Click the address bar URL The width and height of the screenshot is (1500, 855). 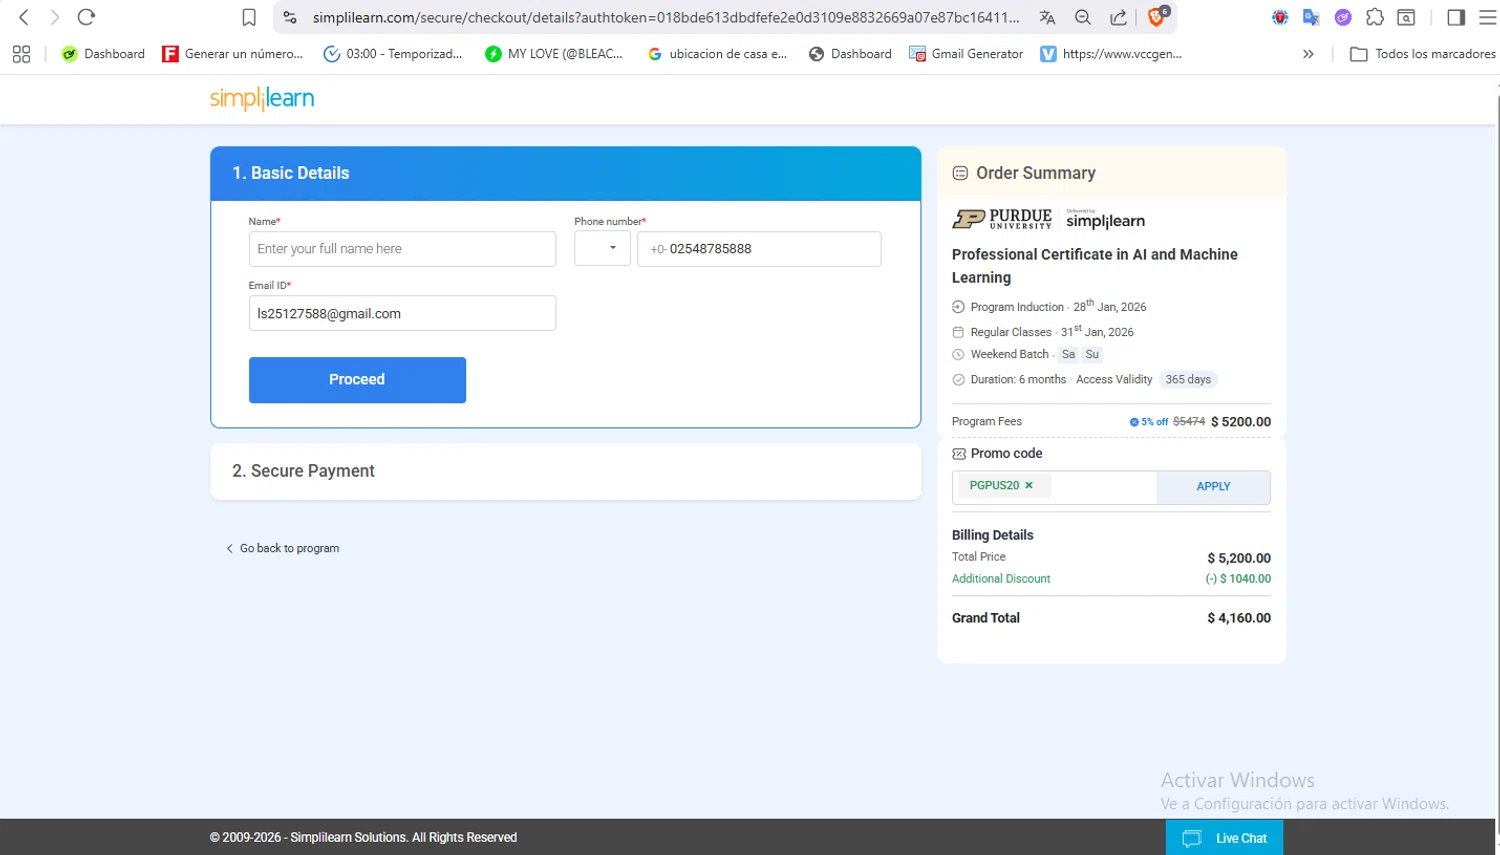pos(666,17)
